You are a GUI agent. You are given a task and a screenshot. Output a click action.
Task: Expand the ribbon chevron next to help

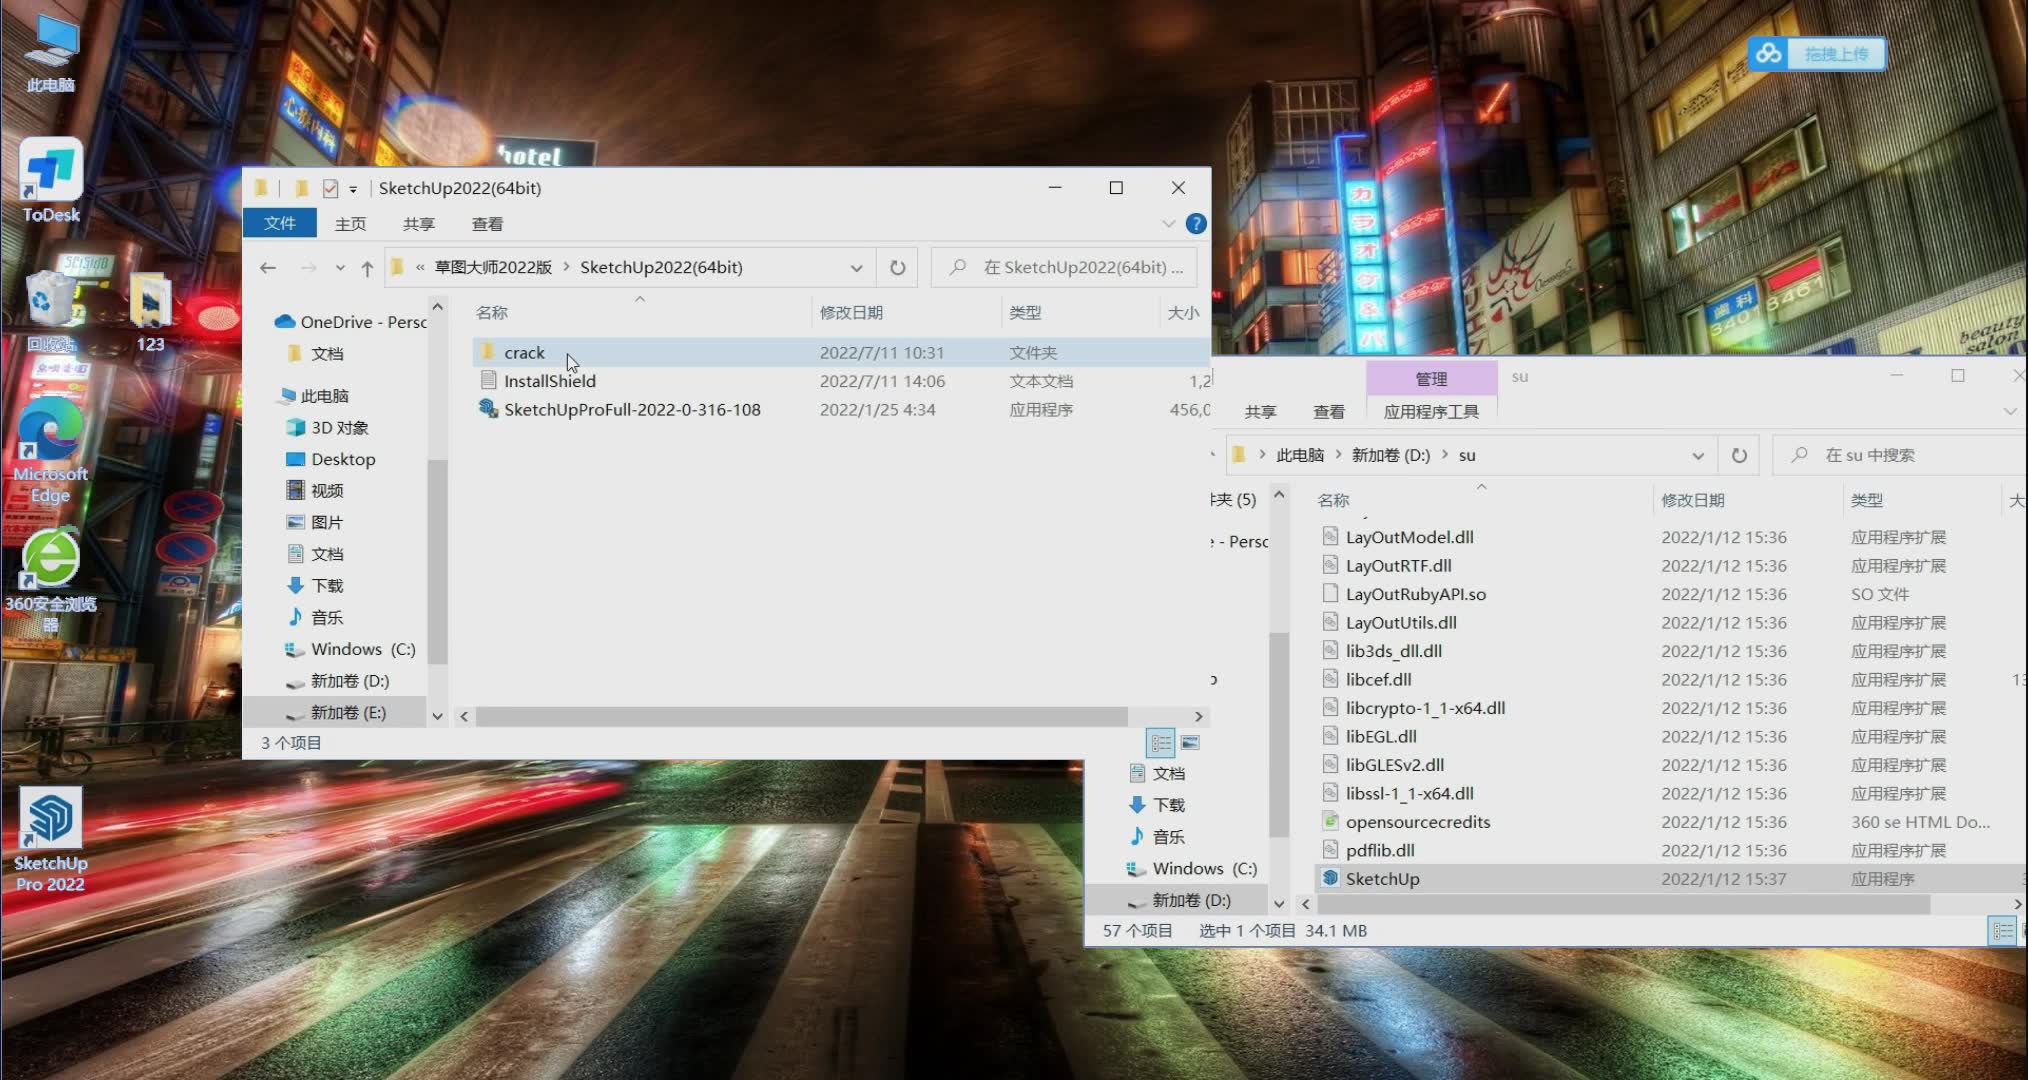[x=1168, y=224]
